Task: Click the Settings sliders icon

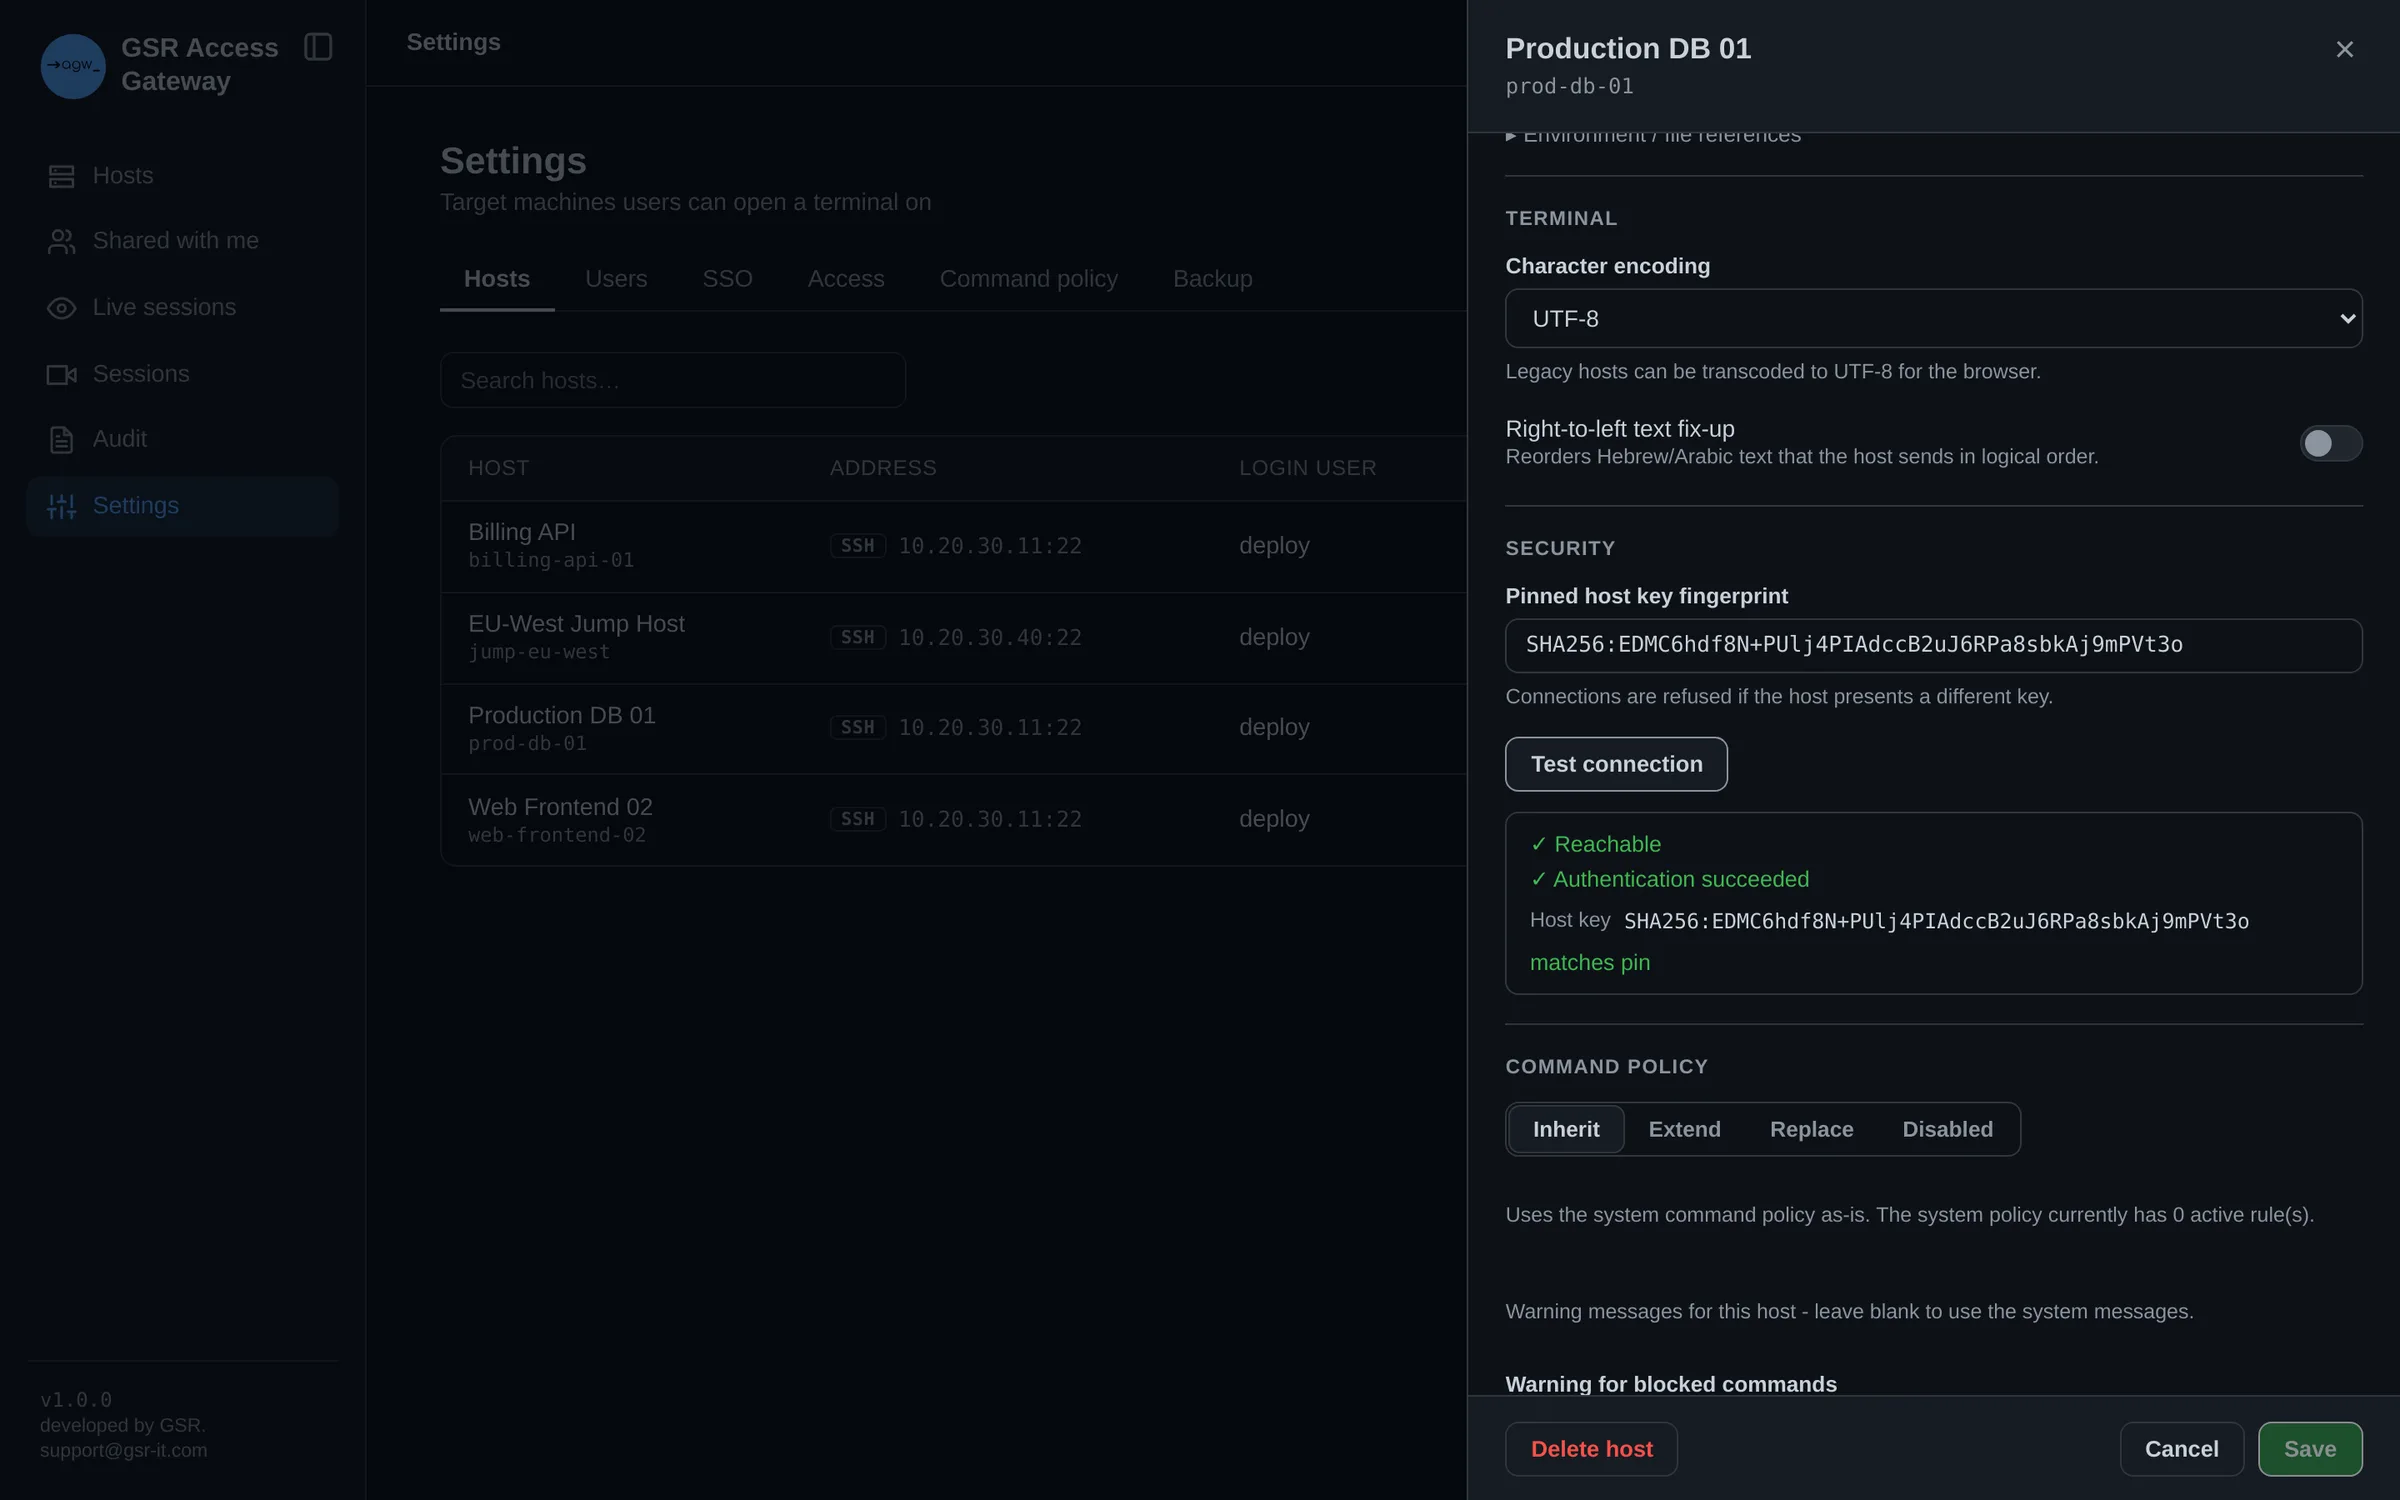Action: tap(61, 506)
